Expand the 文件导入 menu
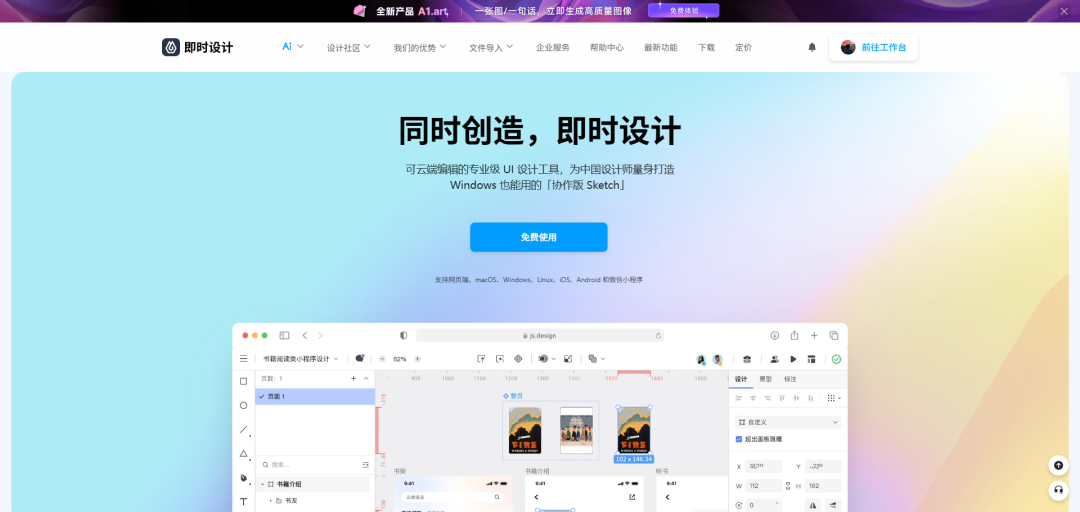The width and height of the screenshot is (1080, 512). point(491,48)
